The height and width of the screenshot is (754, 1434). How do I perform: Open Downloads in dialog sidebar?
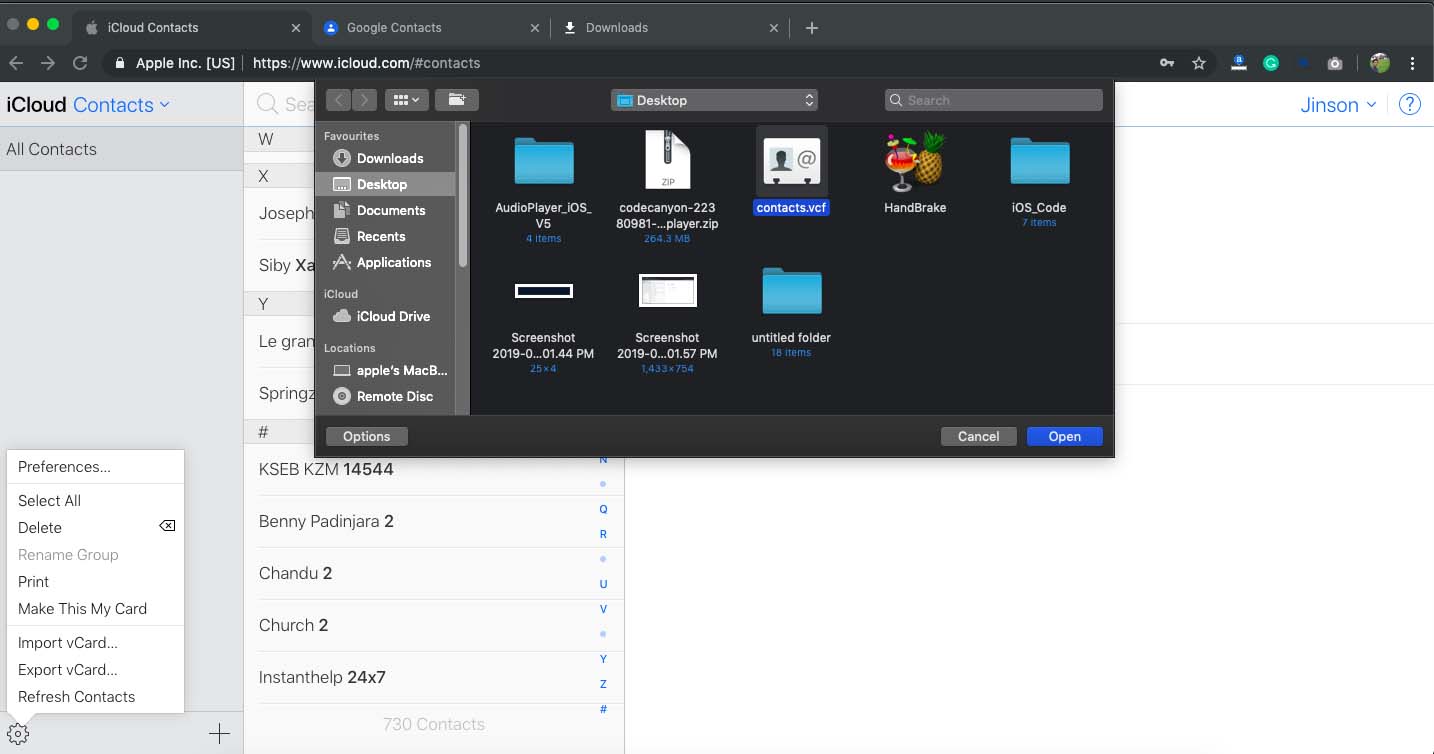(386, 158)
